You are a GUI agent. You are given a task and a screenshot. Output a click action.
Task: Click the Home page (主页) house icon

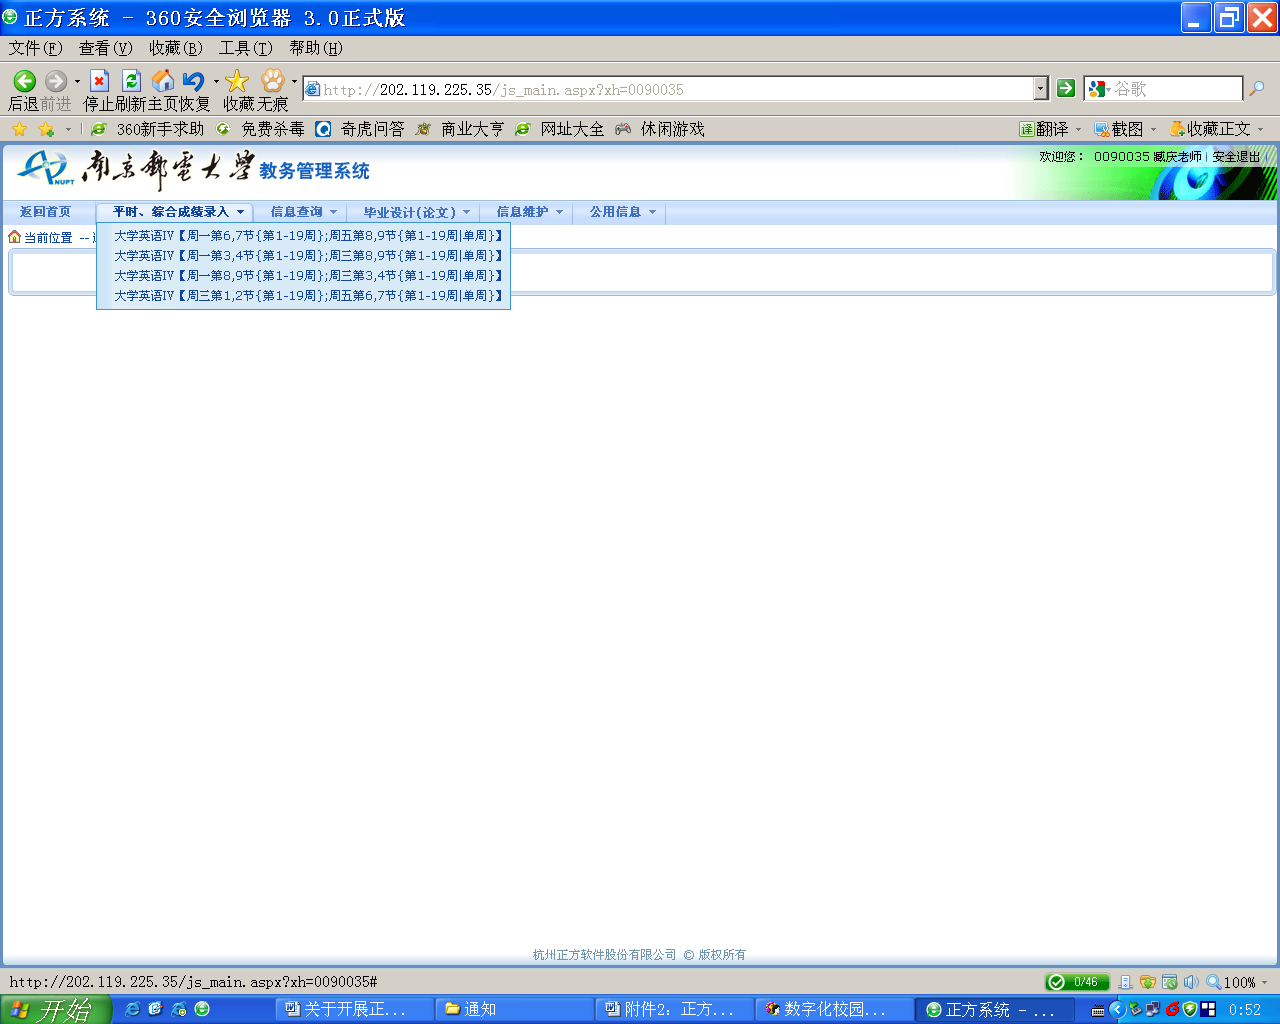pyautogui.click(x=163, y=81)
